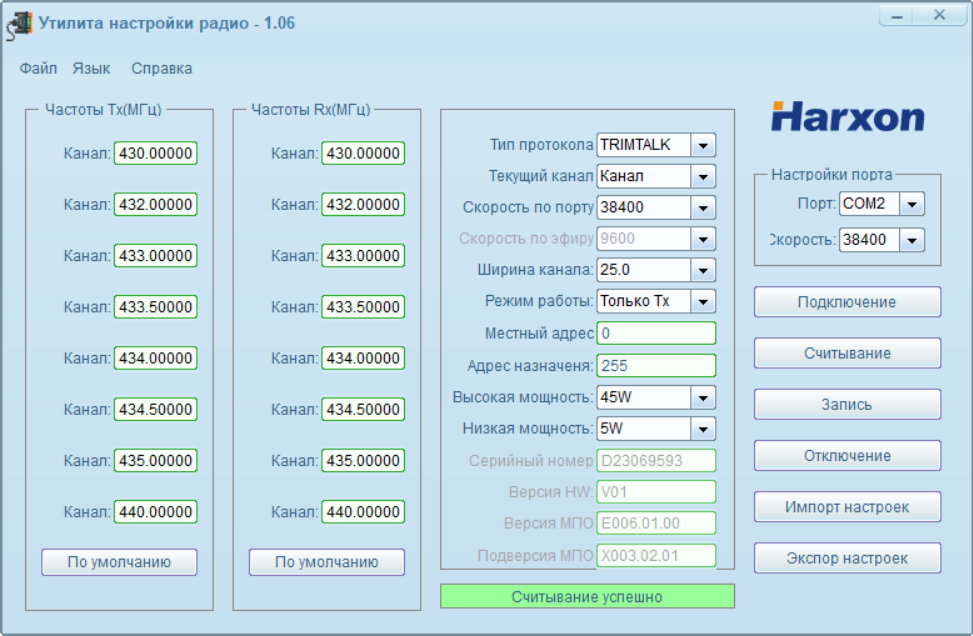
Task: Expand the Высокая мощность dropdown
Action: [703, 398]
